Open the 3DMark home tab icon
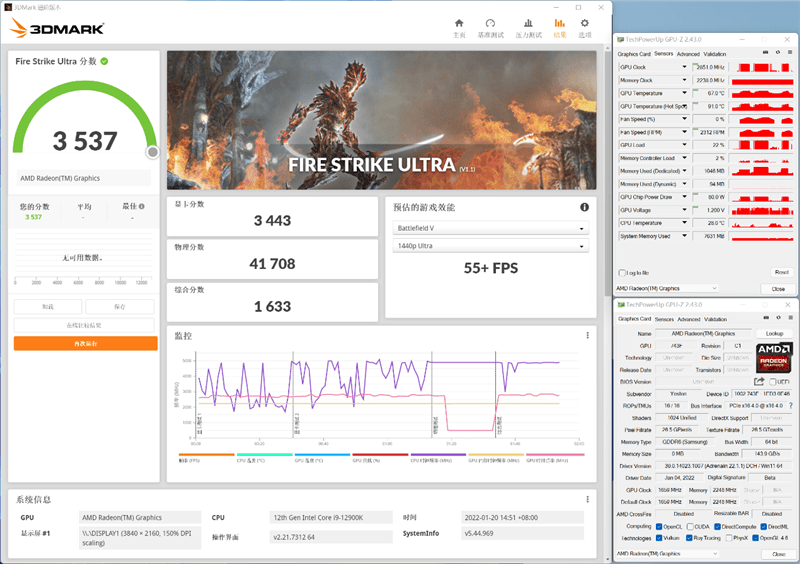Image resolution: width=800 pixels, height=564 pixels. pyautogui.click(x=459, y=23)
